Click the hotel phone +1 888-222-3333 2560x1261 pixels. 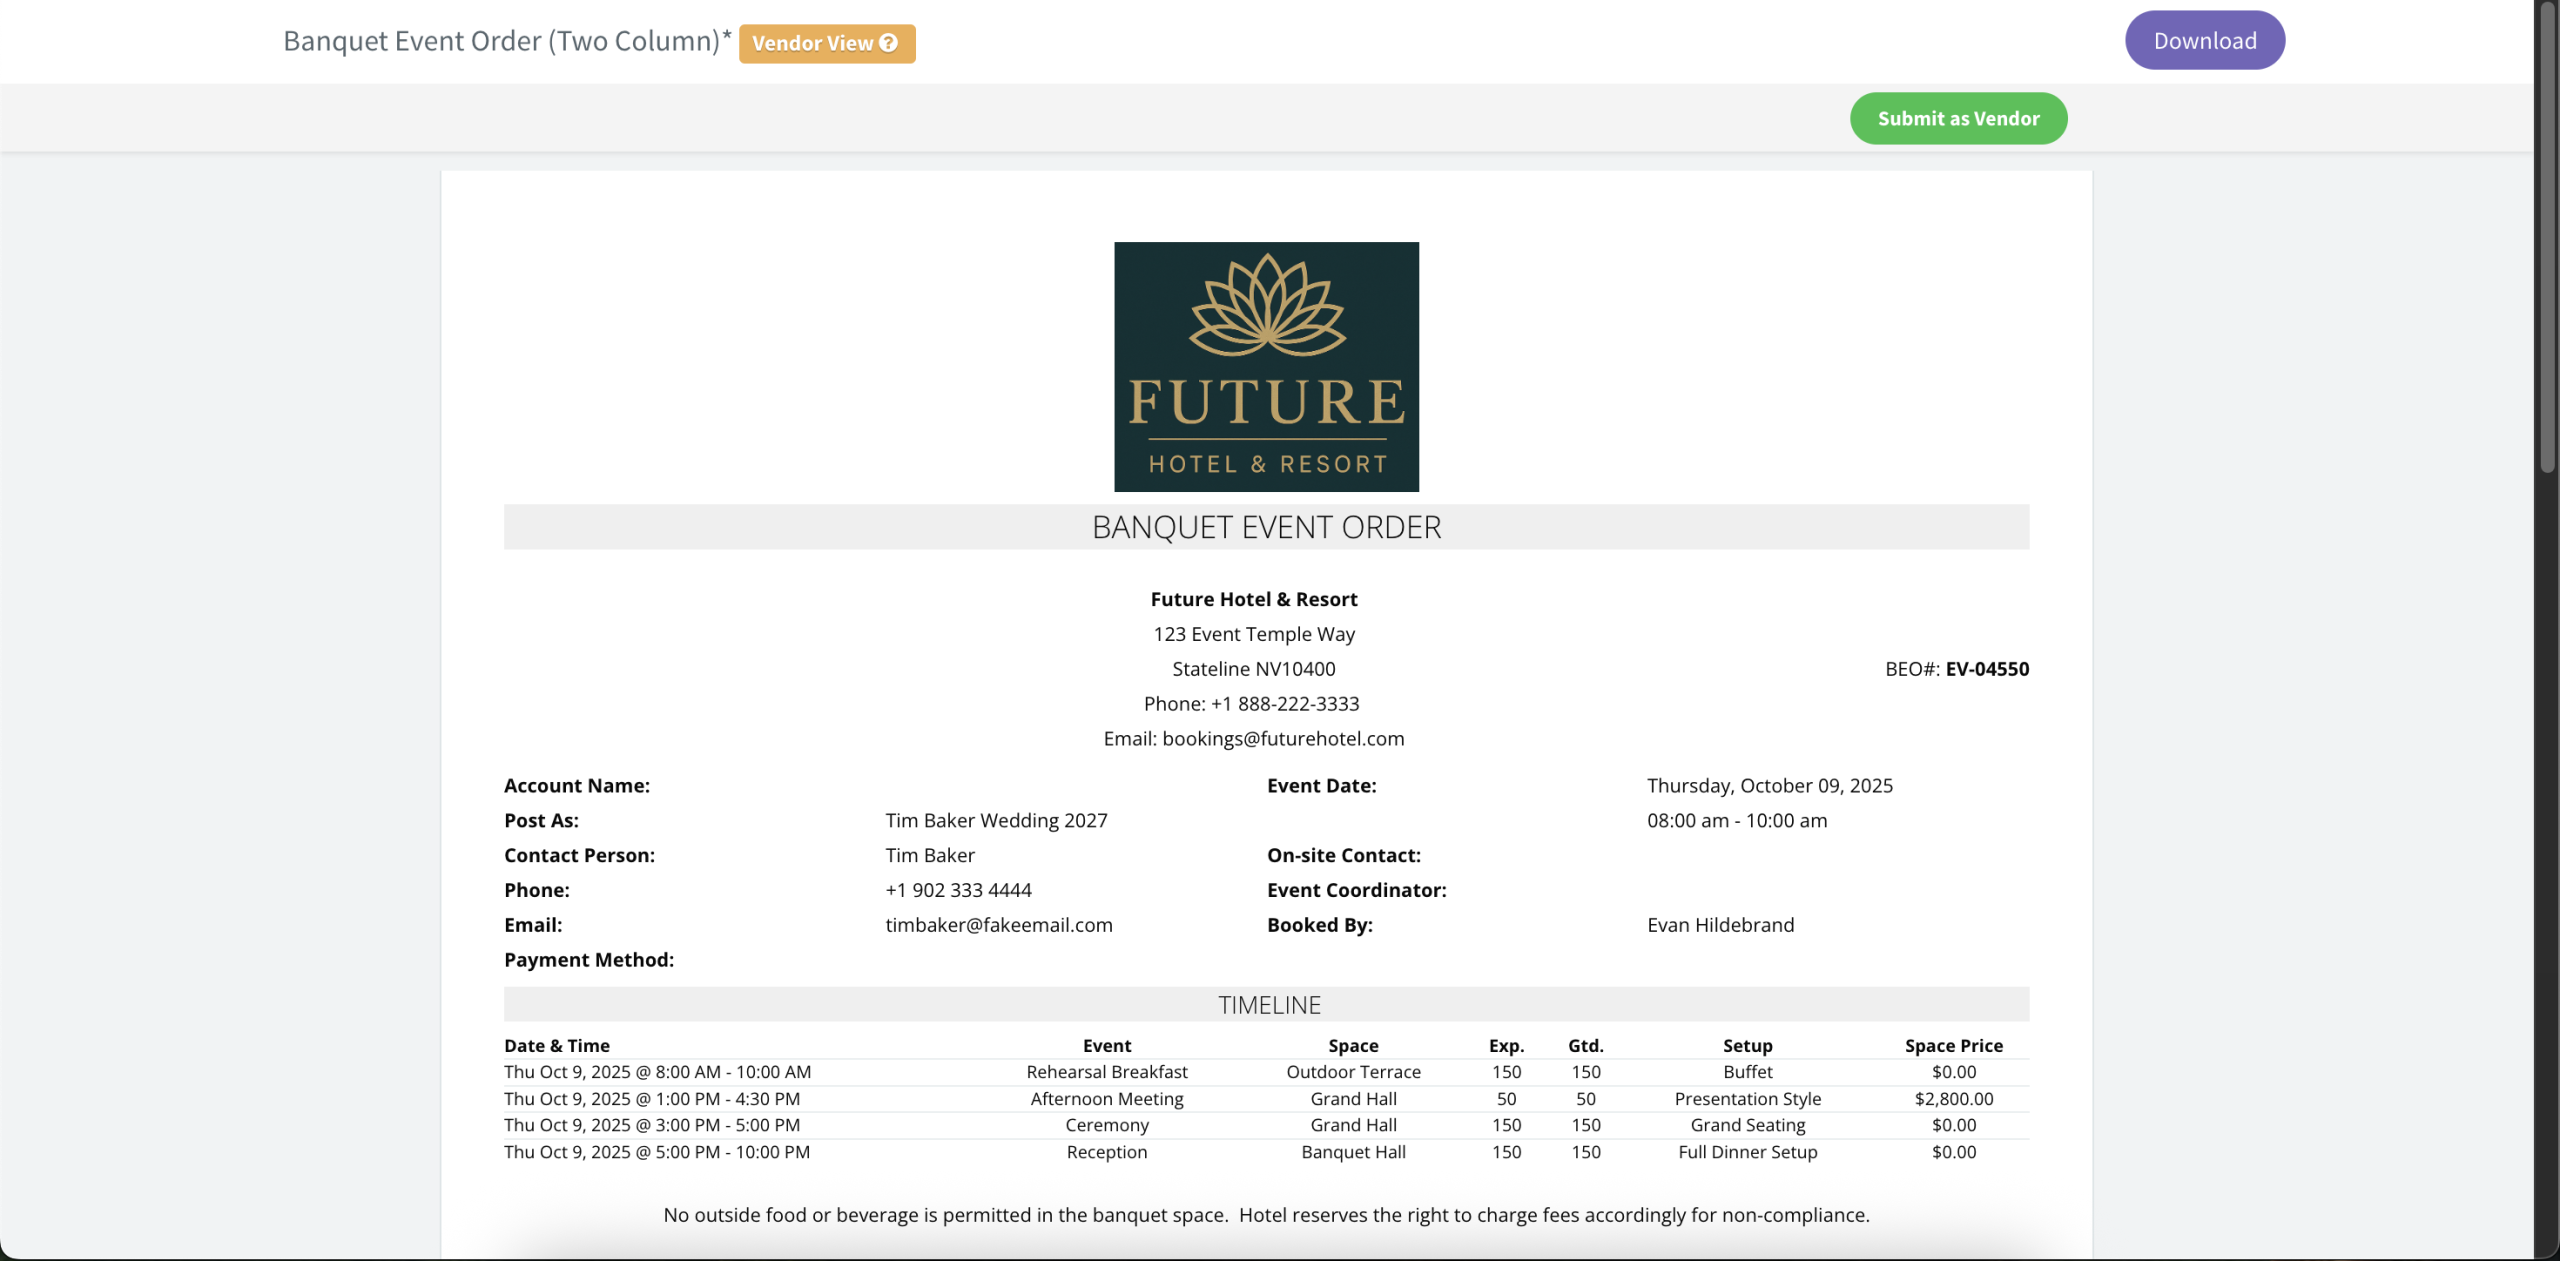pos(1284,704)
